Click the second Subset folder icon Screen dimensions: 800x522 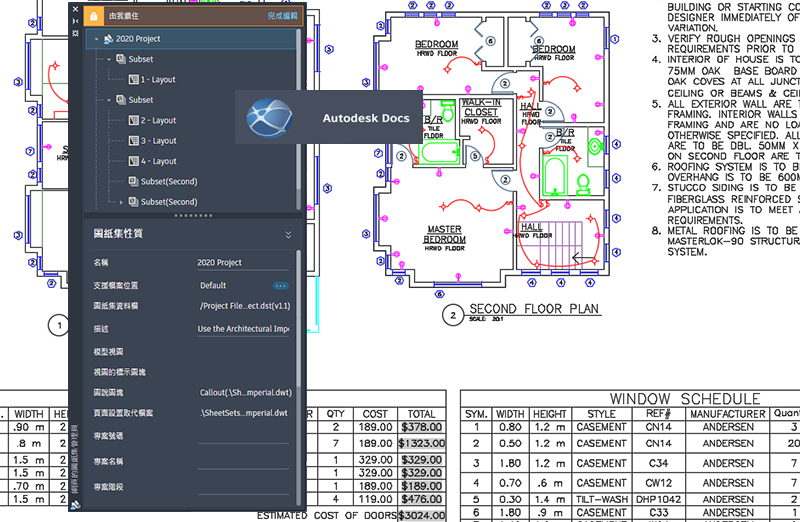(121, 100)
